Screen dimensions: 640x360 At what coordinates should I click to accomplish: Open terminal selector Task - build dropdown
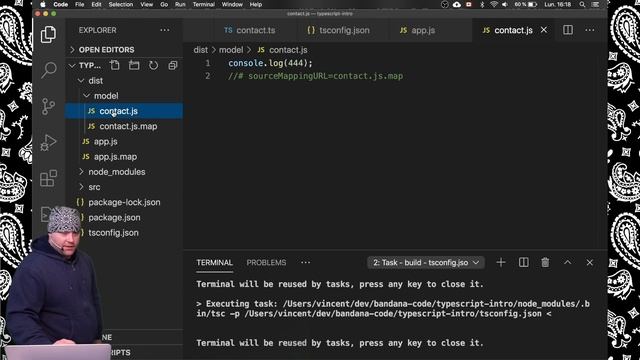(x=426, y=262)
